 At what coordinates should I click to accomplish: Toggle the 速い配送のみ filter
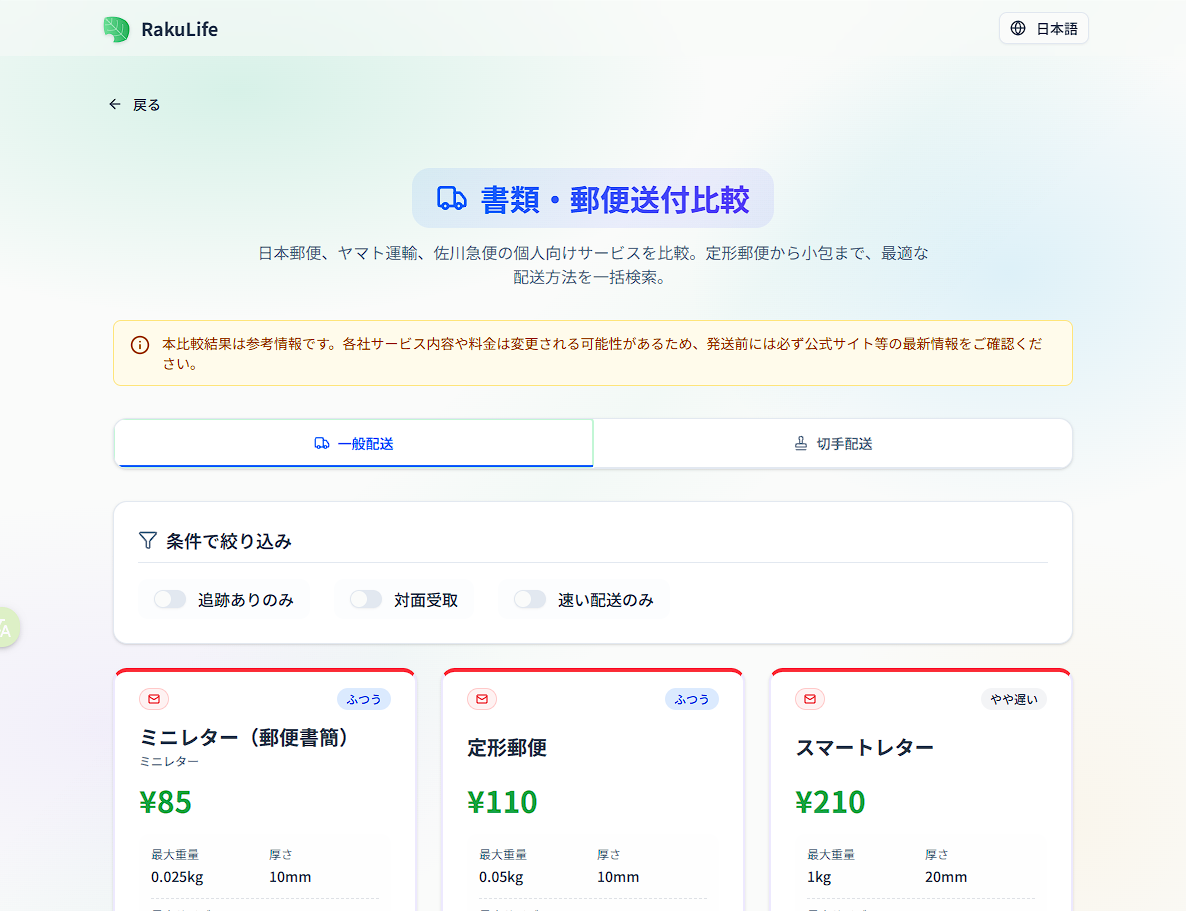(530, 600)
